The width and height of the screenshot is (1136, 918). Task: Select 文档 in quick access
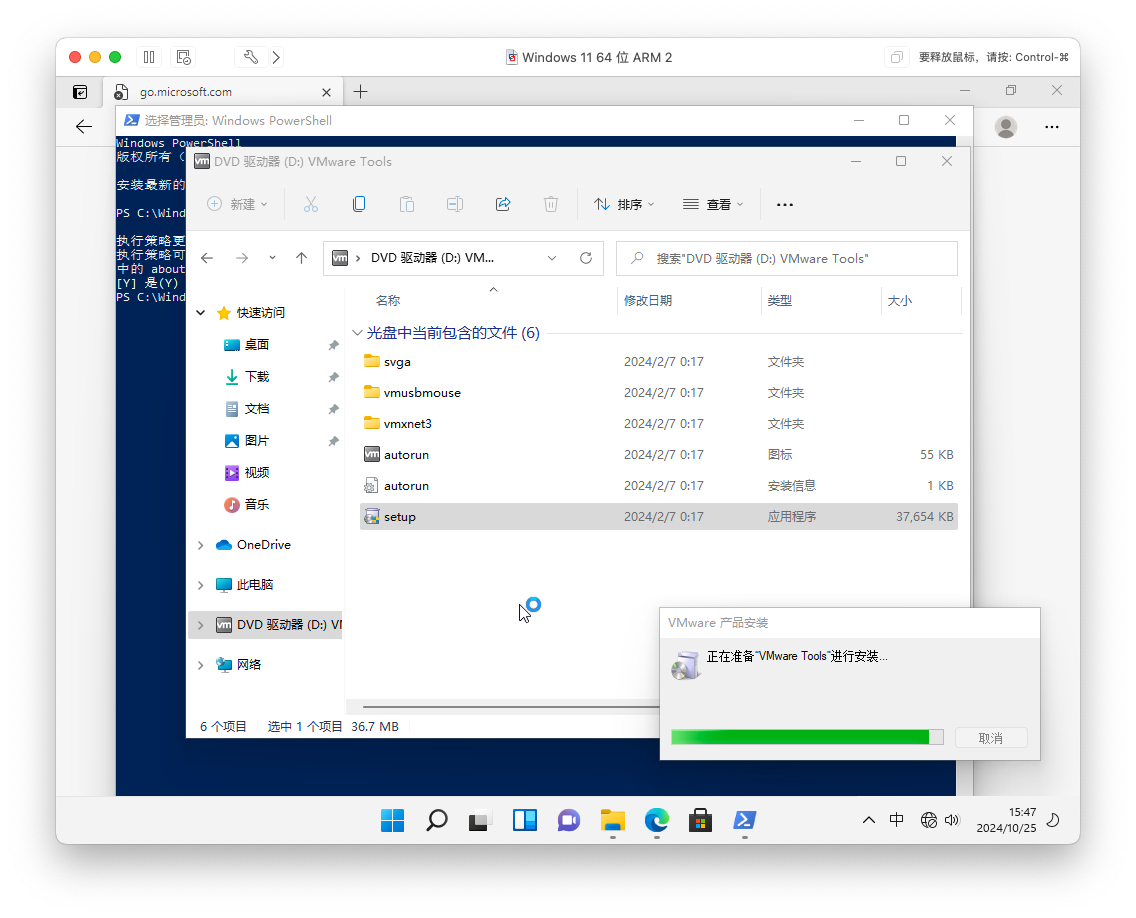[256, 409]
